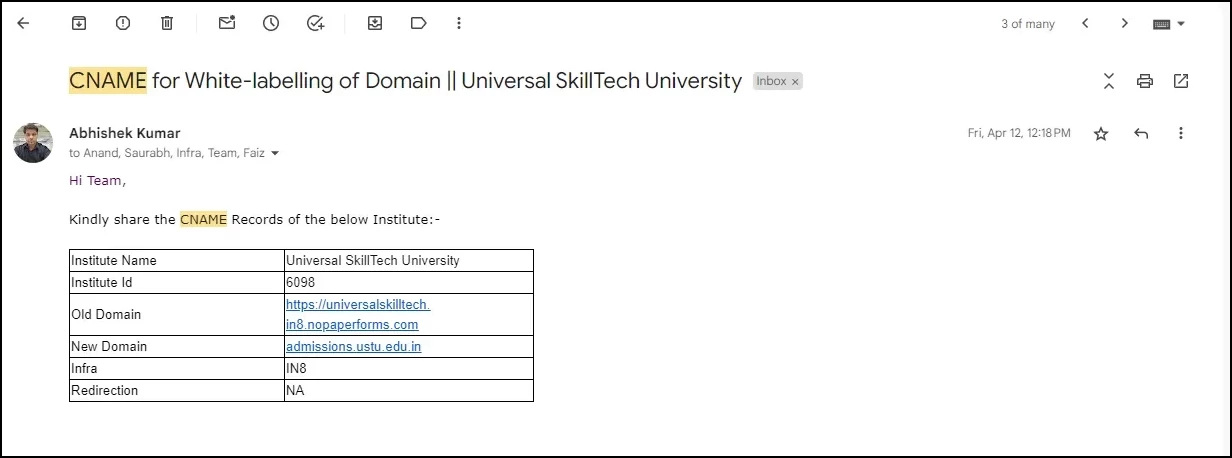The width and height of the screenshot is (1232, 458).
Task: Archive this email conversation
Action: [x=79, y=23]
